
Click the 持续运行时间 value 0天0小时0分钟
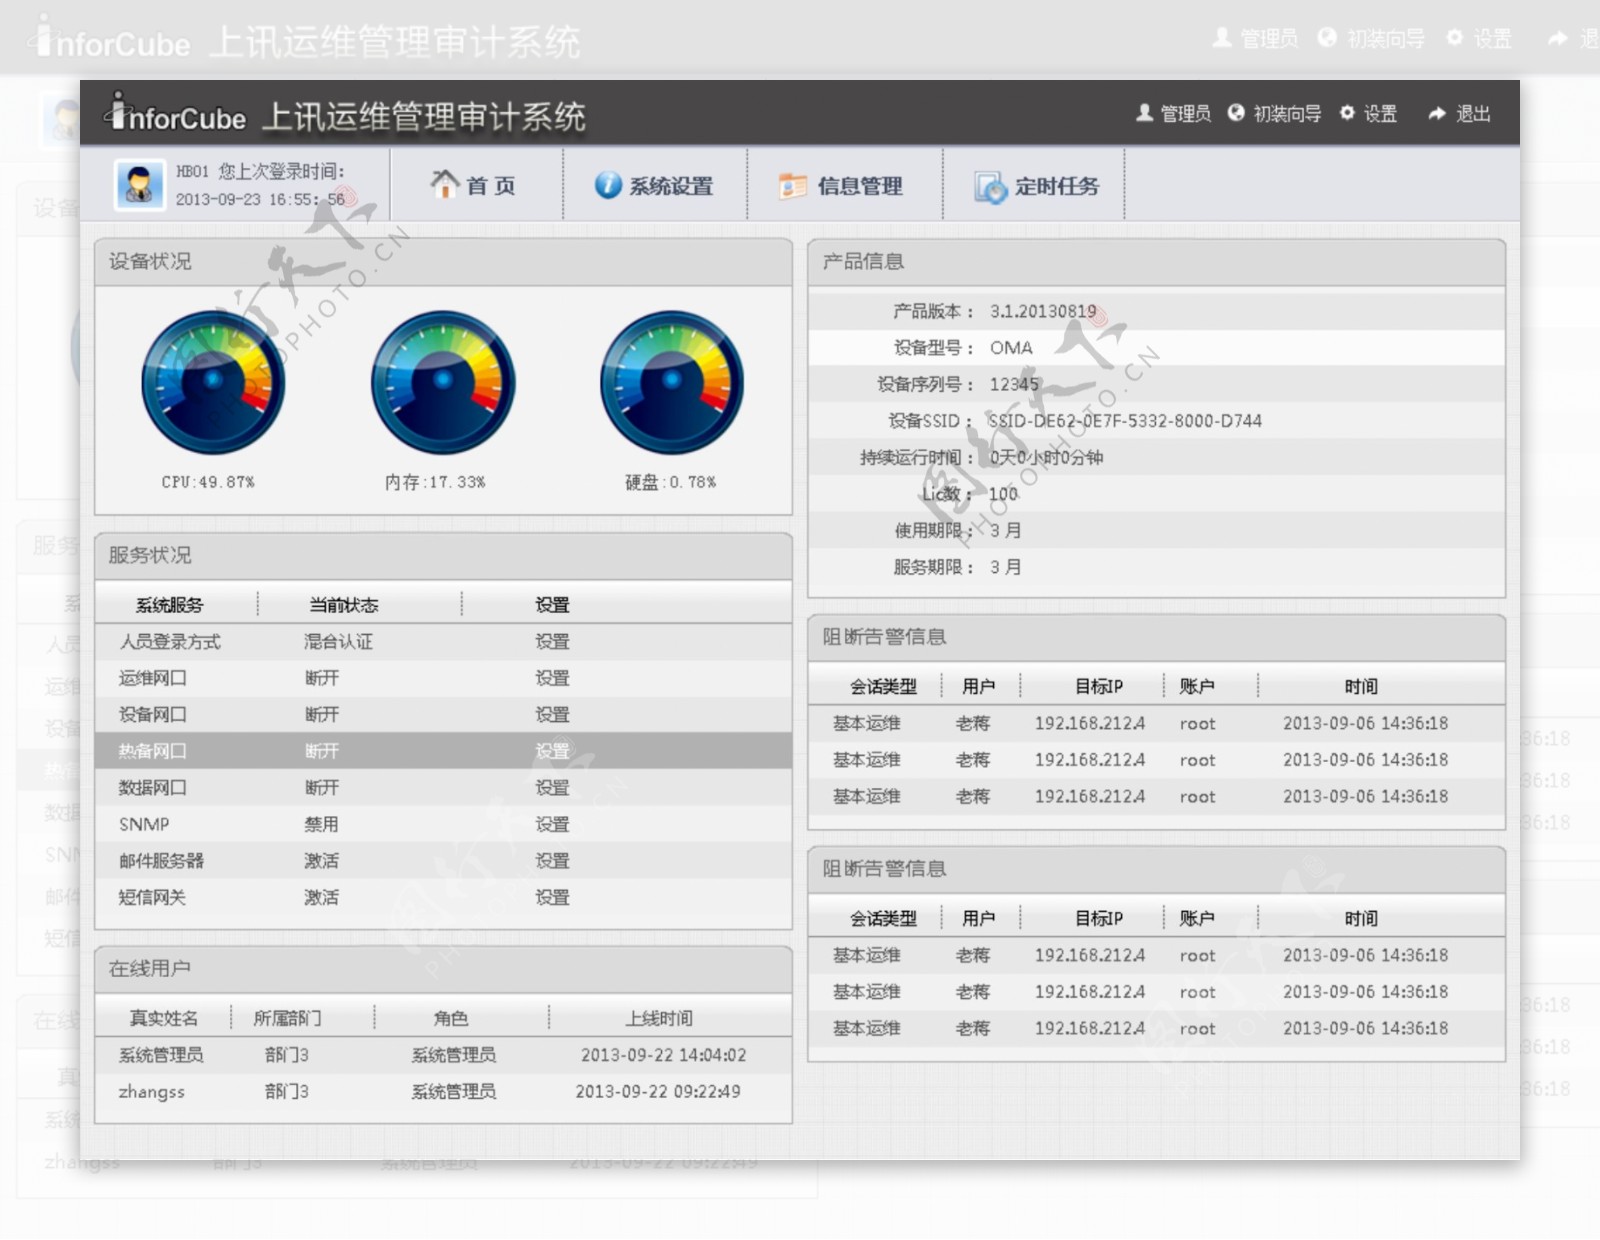tap(1046, 457)
